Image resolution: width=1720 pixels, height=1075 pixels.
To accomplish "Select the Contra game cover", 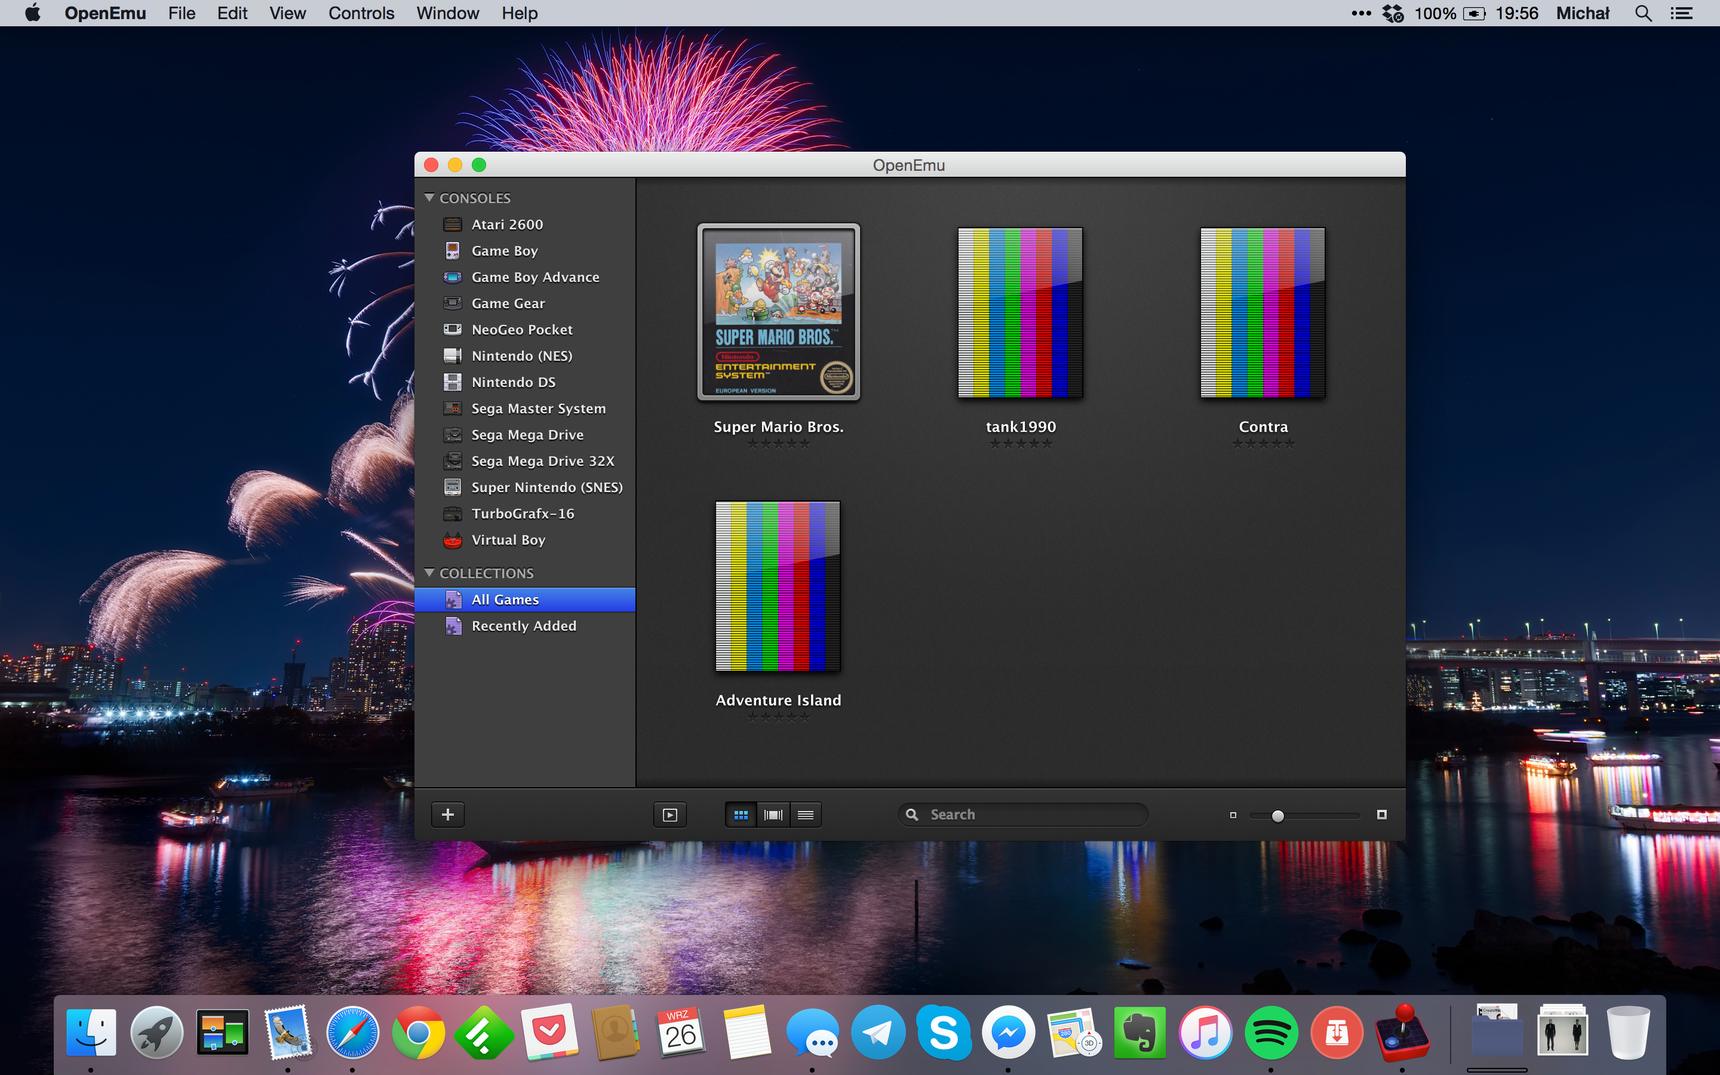I will (1263, 313).
